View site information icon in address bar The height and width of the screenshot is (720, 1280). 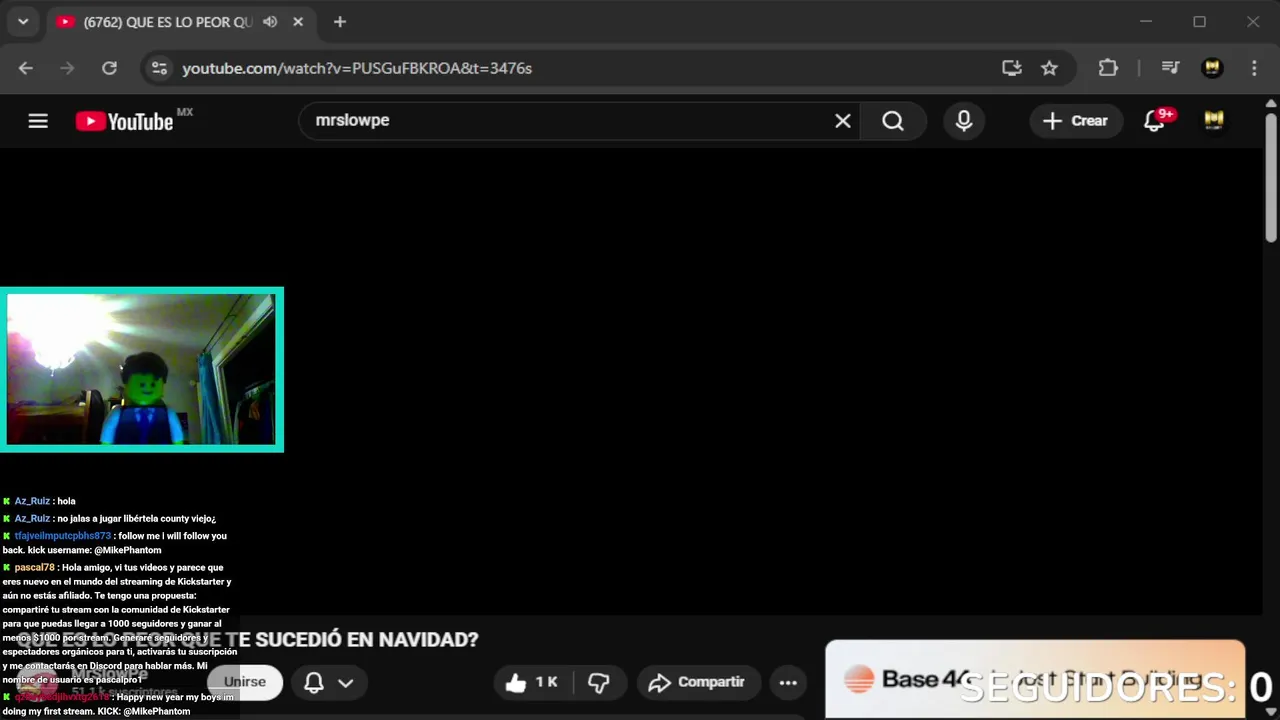(x=158, y=68)
